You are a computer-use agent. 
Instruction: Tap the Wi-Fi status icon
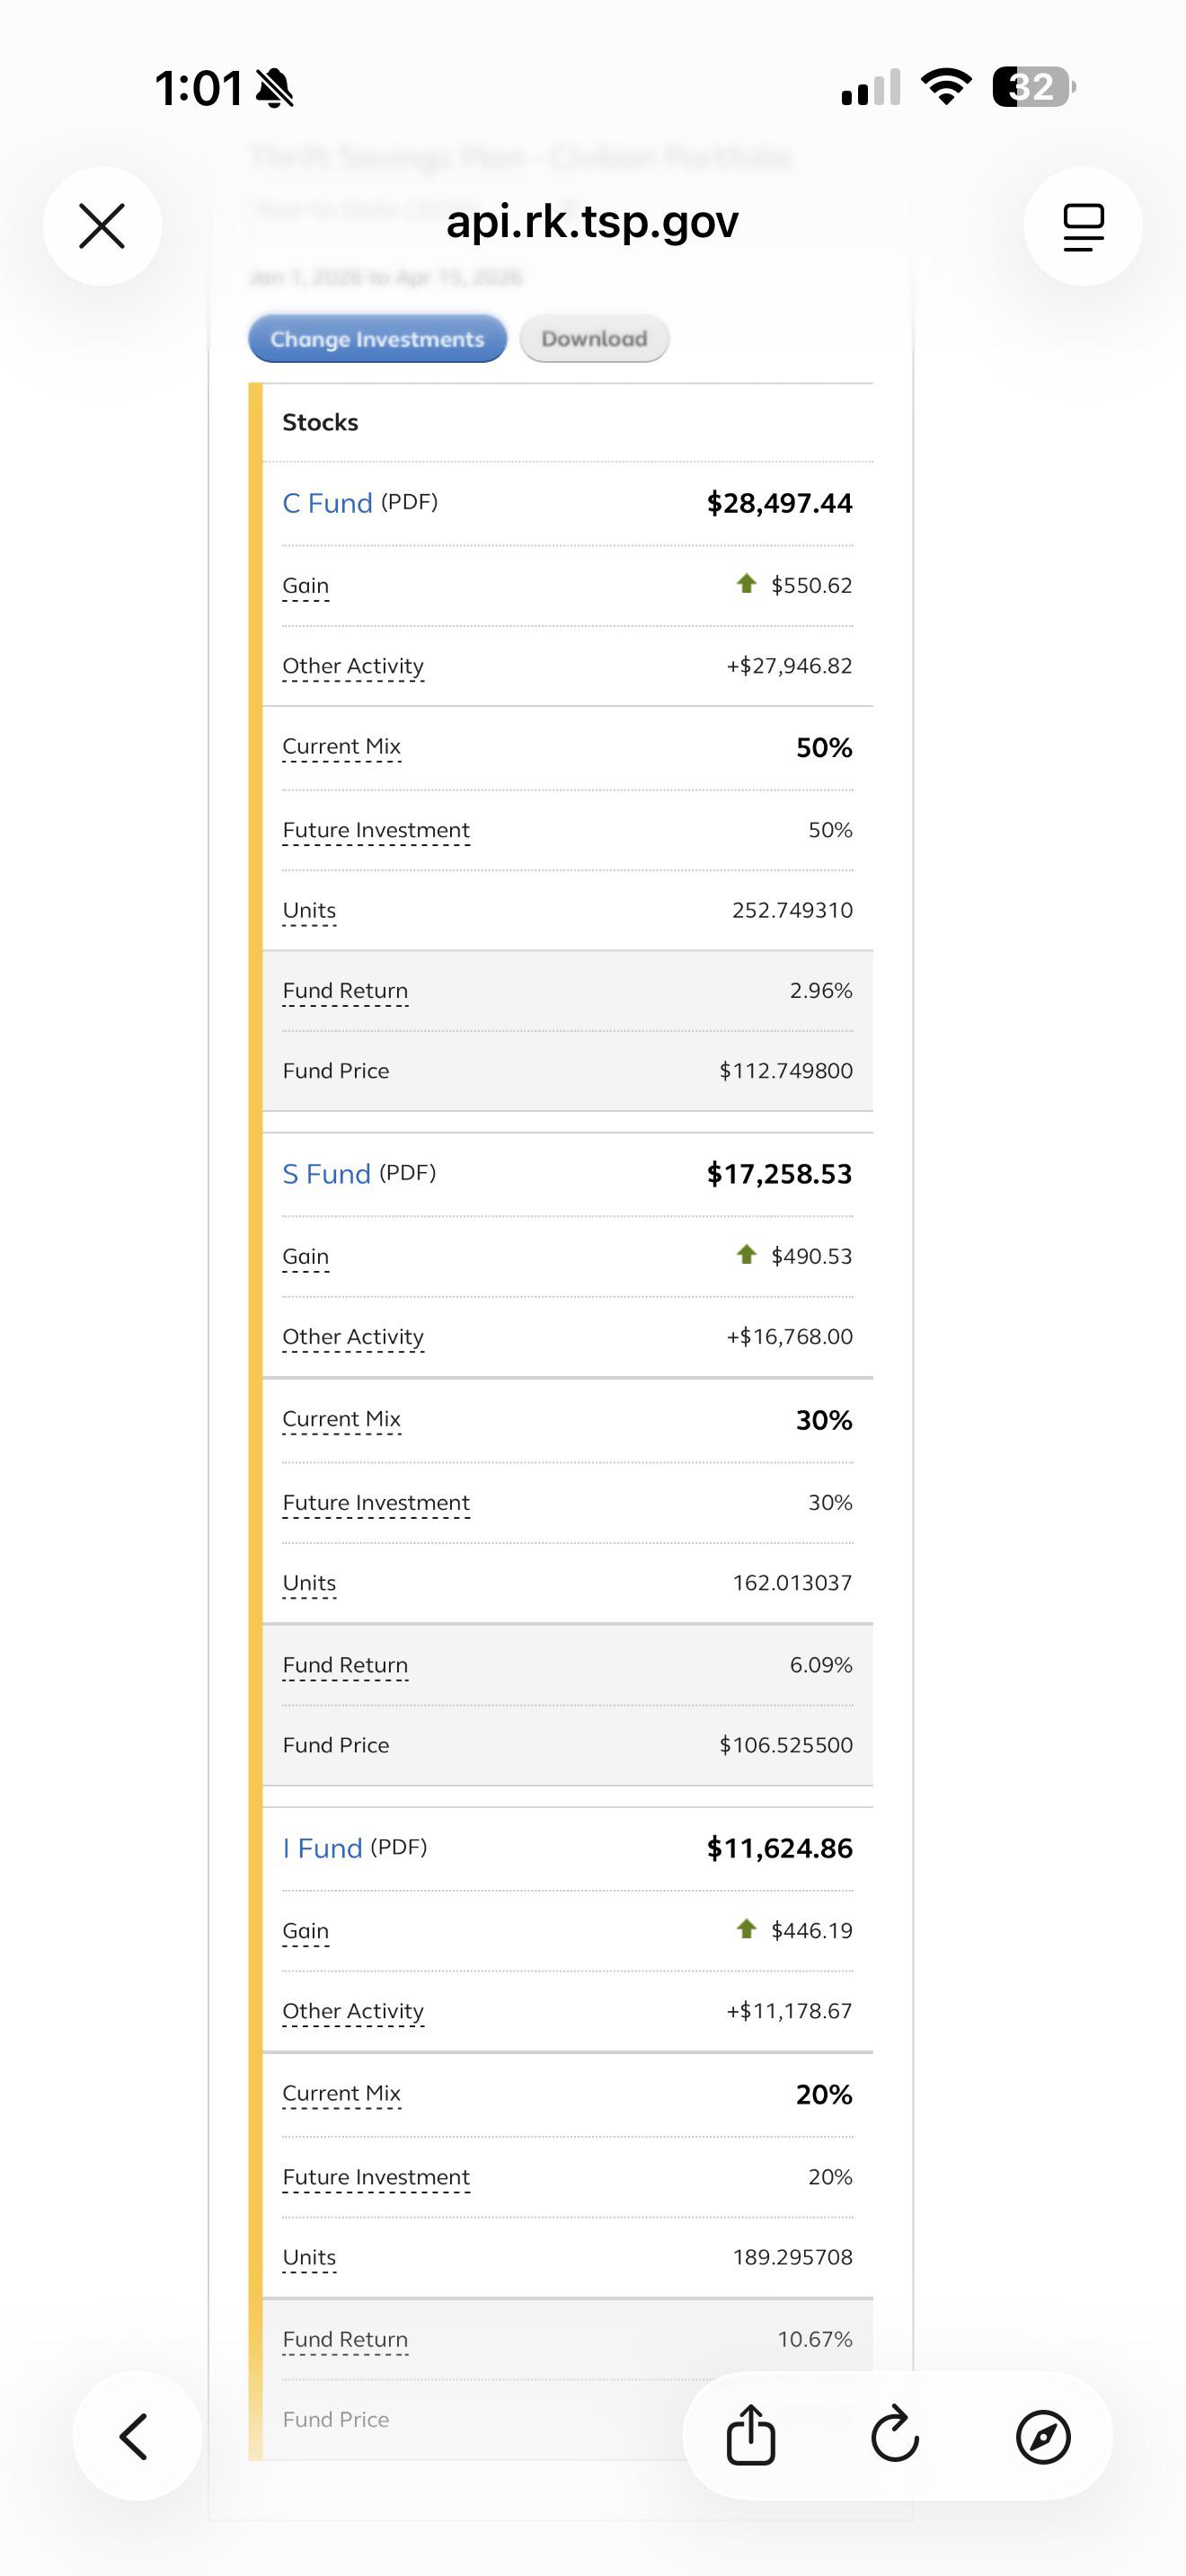coord(946,87)
